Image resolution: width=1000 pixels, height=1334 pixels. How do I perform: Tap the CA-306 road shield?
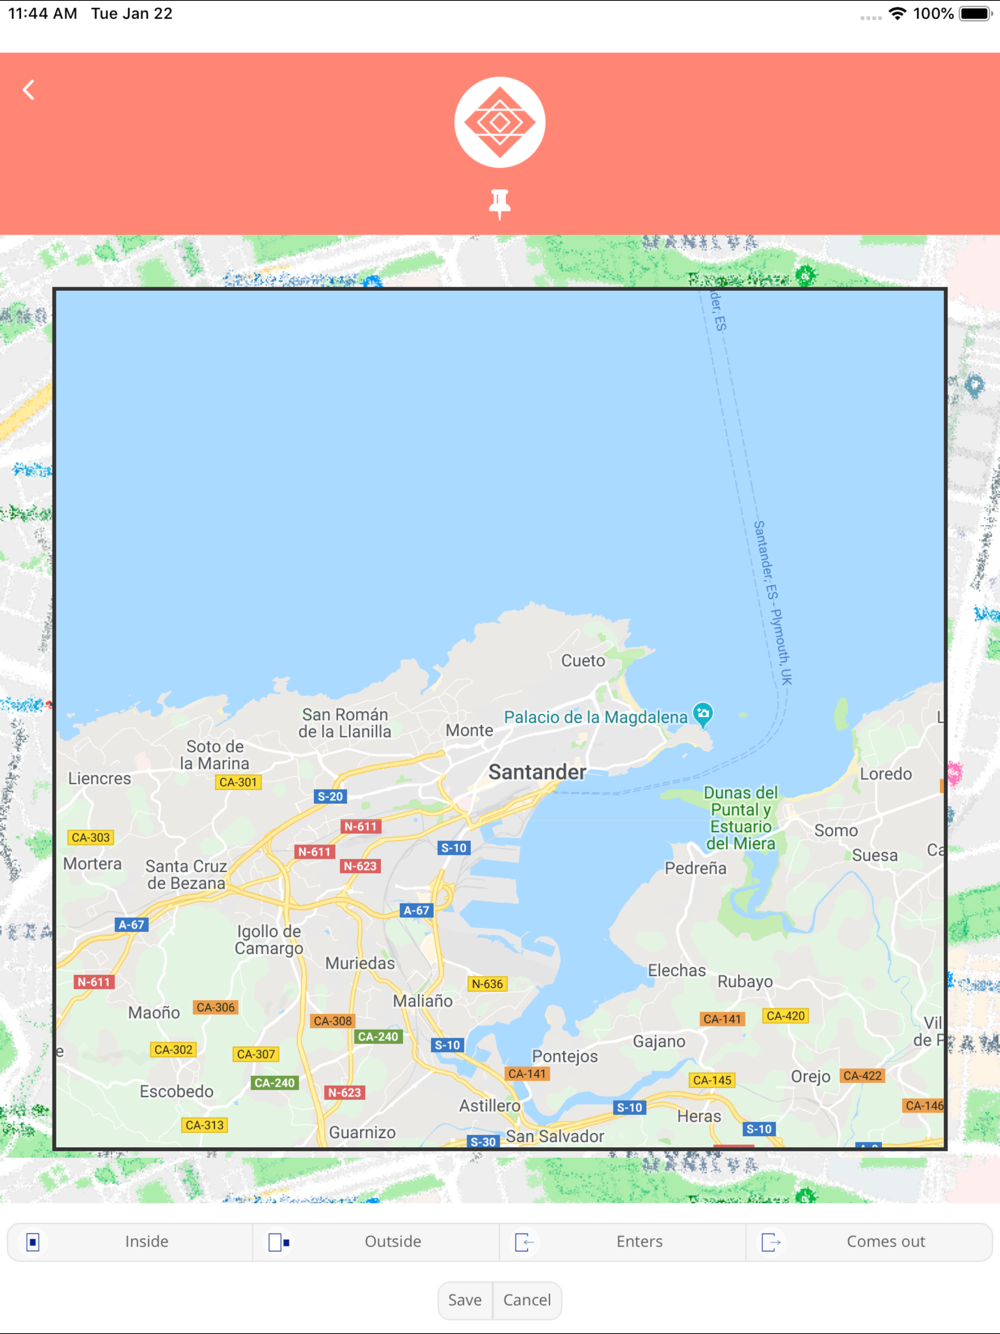click(216, 1008)
